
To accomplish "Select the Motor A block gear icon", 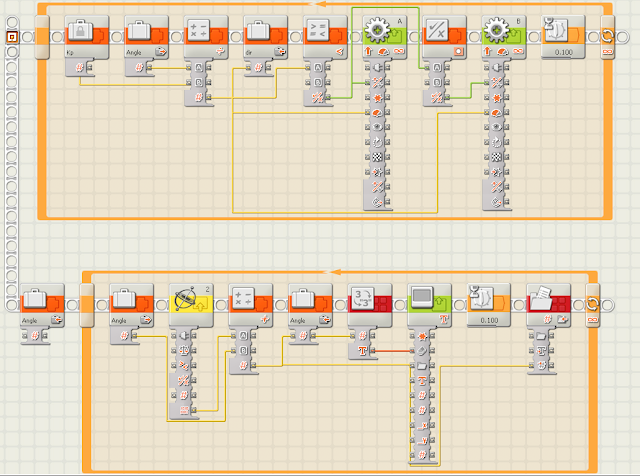I will click(x=378, y=30).
